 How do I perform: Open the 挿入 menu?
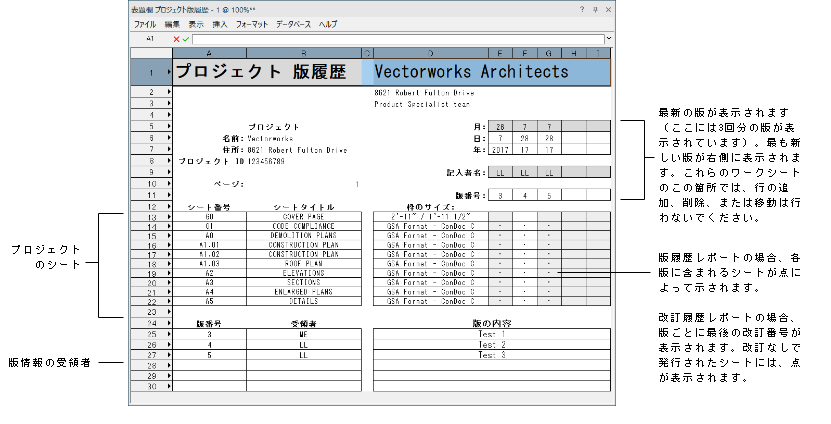click(219, 24)
